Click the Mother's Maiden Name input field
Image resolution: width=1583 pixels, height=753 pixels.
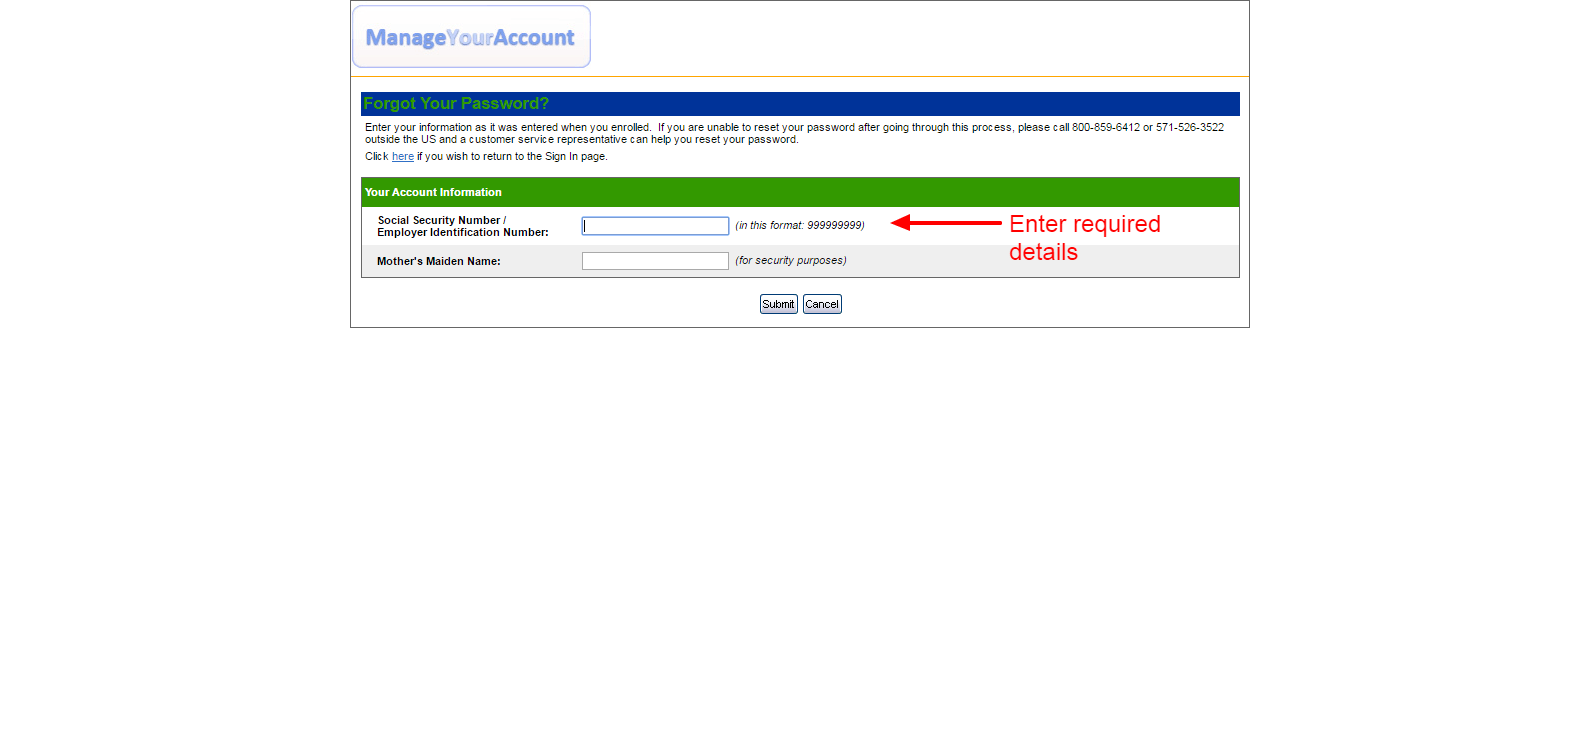[655, 261]
